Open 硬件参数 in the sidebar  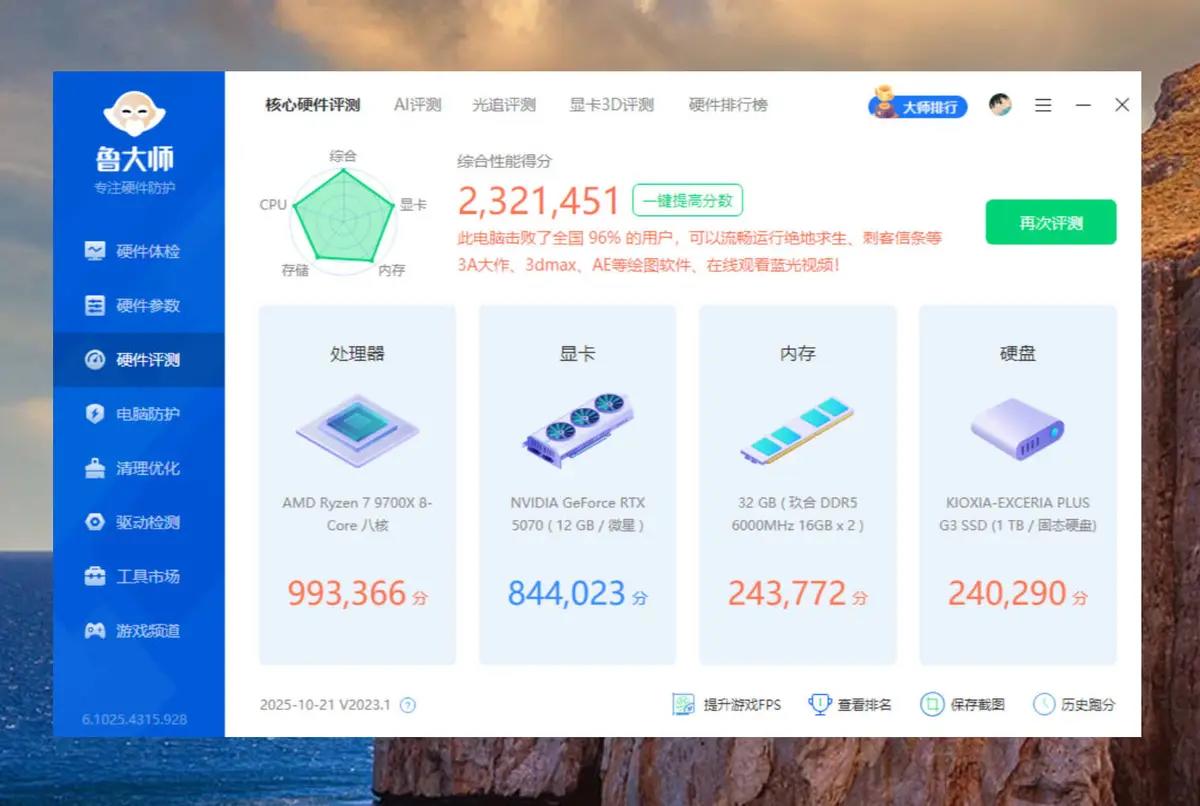point(138,305)
